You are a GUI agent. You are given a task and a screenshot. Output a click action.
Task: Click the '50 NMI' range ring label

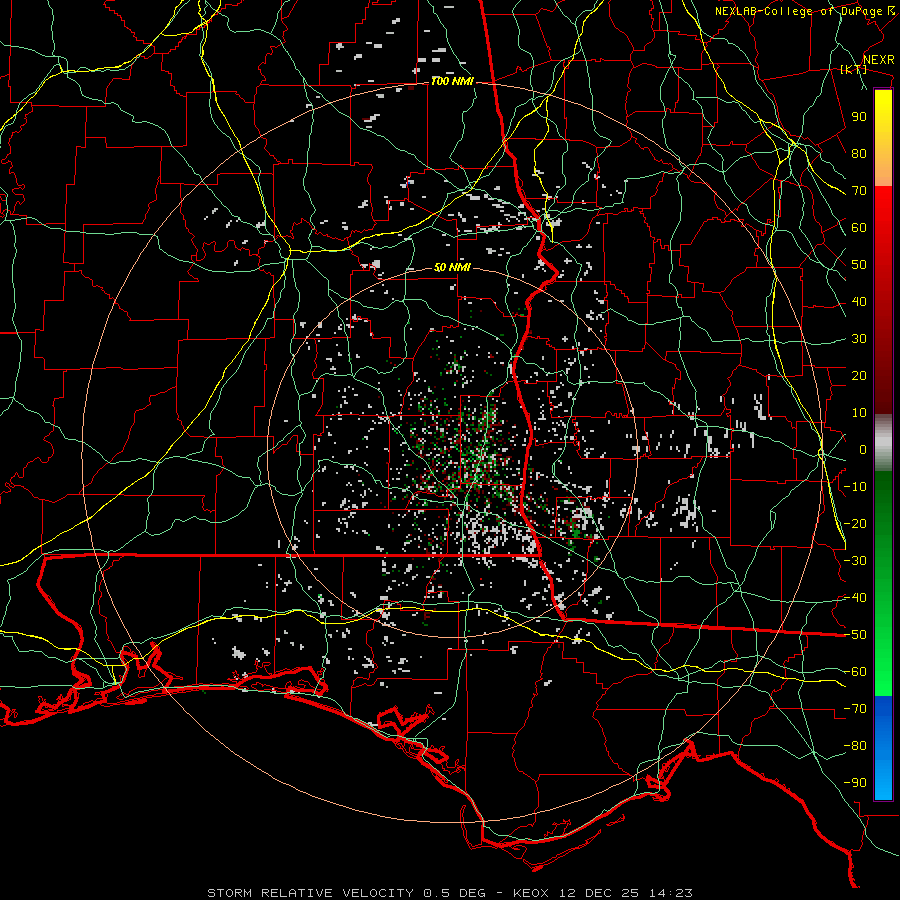[452, 267]
